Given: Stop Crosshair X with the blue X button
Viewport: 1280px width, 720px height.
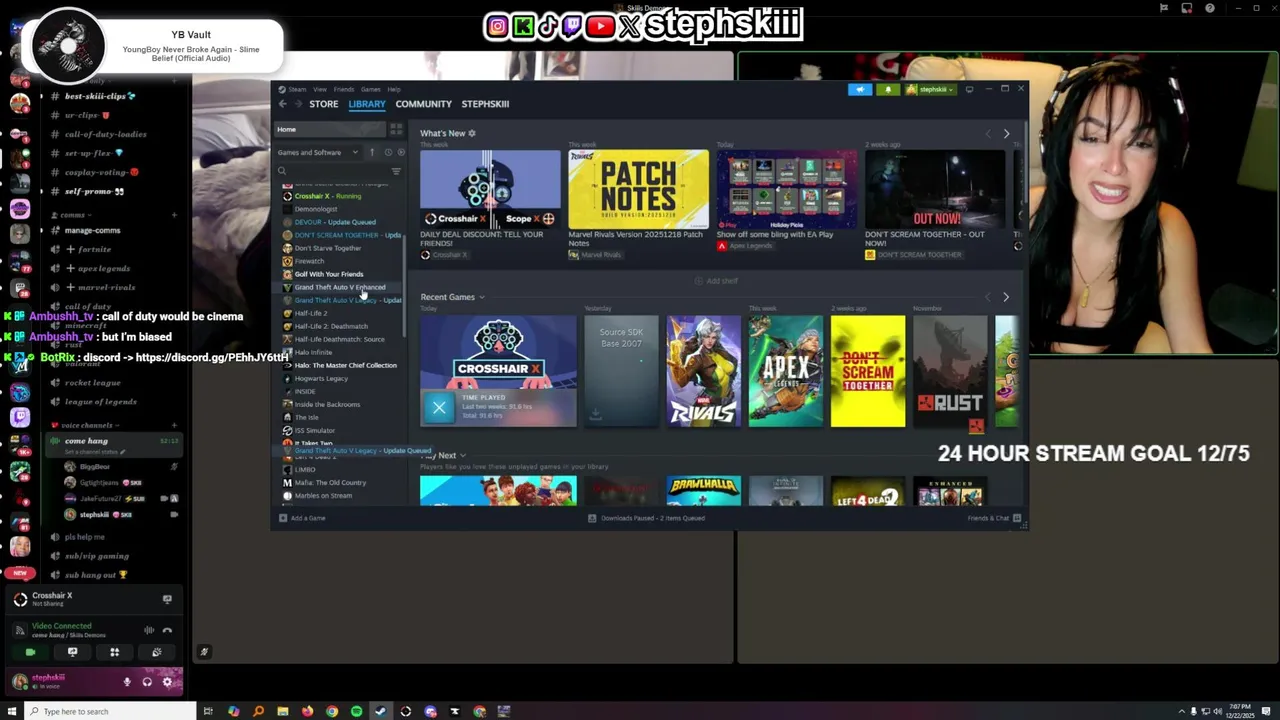Looking at the screenshot, I should click(439, 407).
